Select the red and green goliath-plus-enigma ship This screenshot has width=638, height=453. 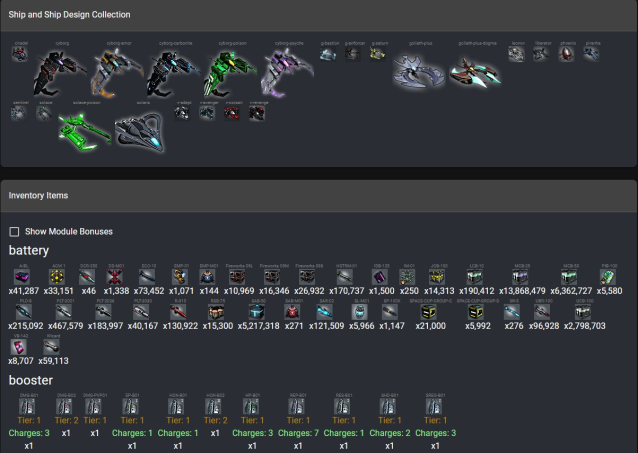click(x=474, y=68)
